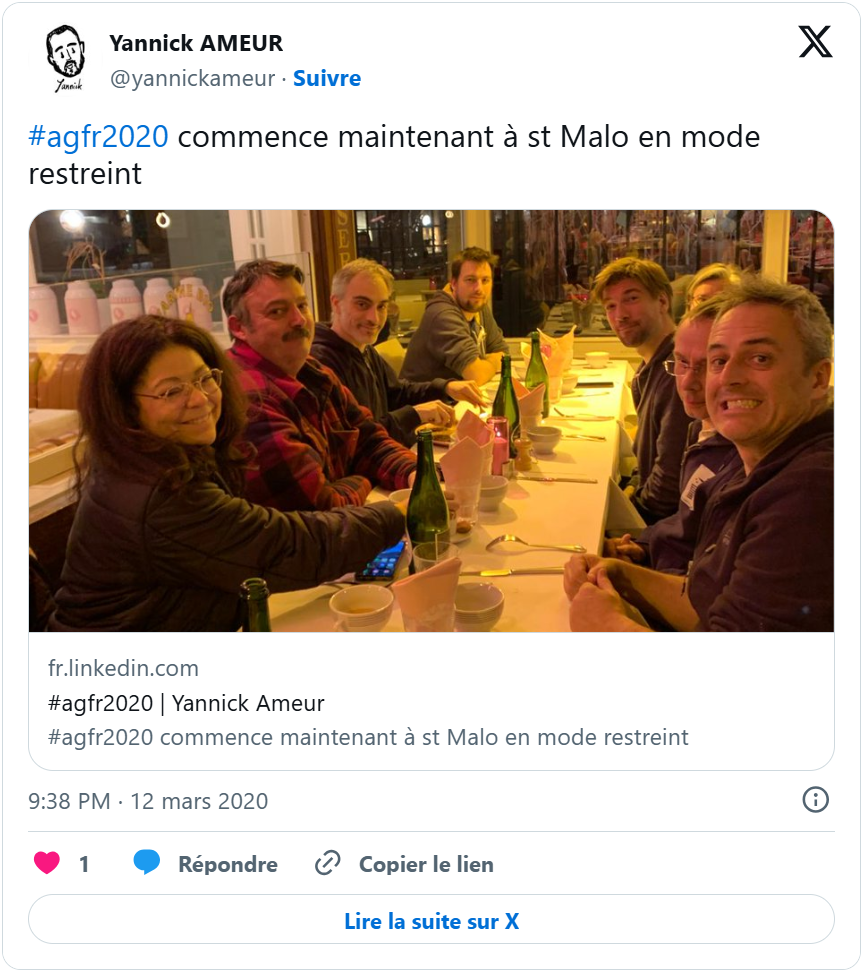This screenshot has width=863, height=972.
Task: Click the @yannickameur handle
Action: point(191,78)
